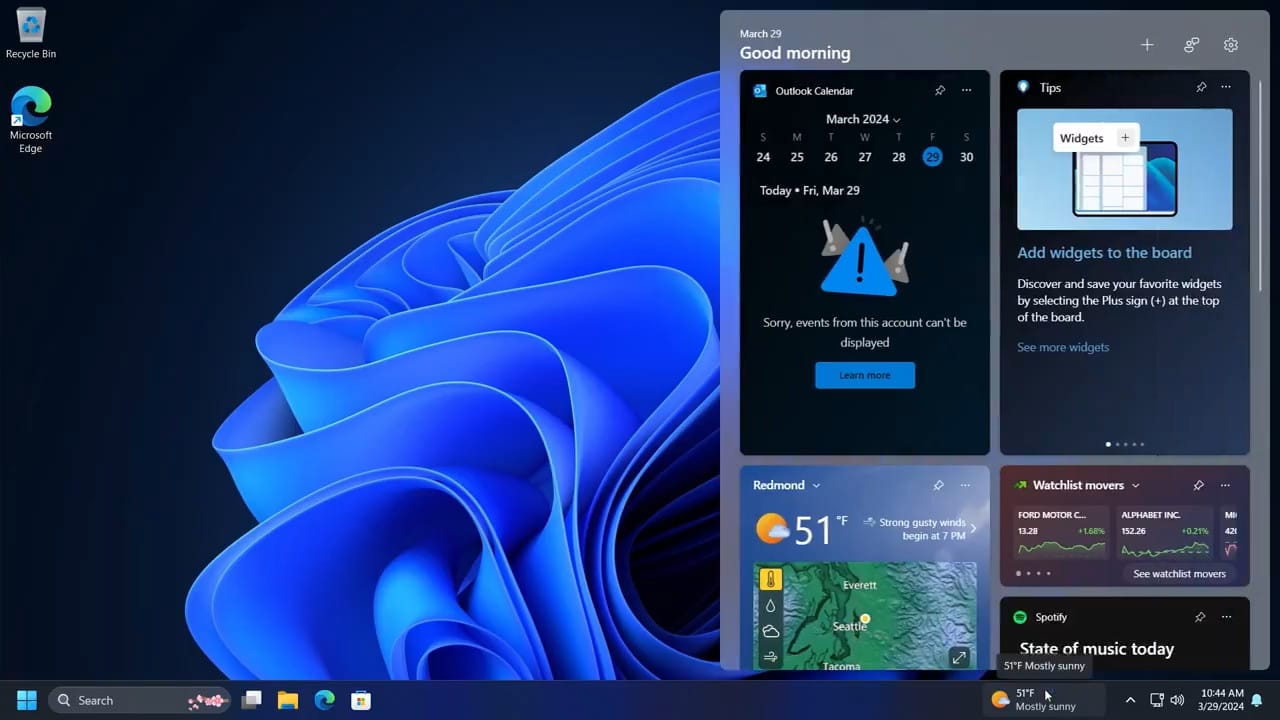Click Seattle on the weather map

pyautogui.click(x=851, y=626)
